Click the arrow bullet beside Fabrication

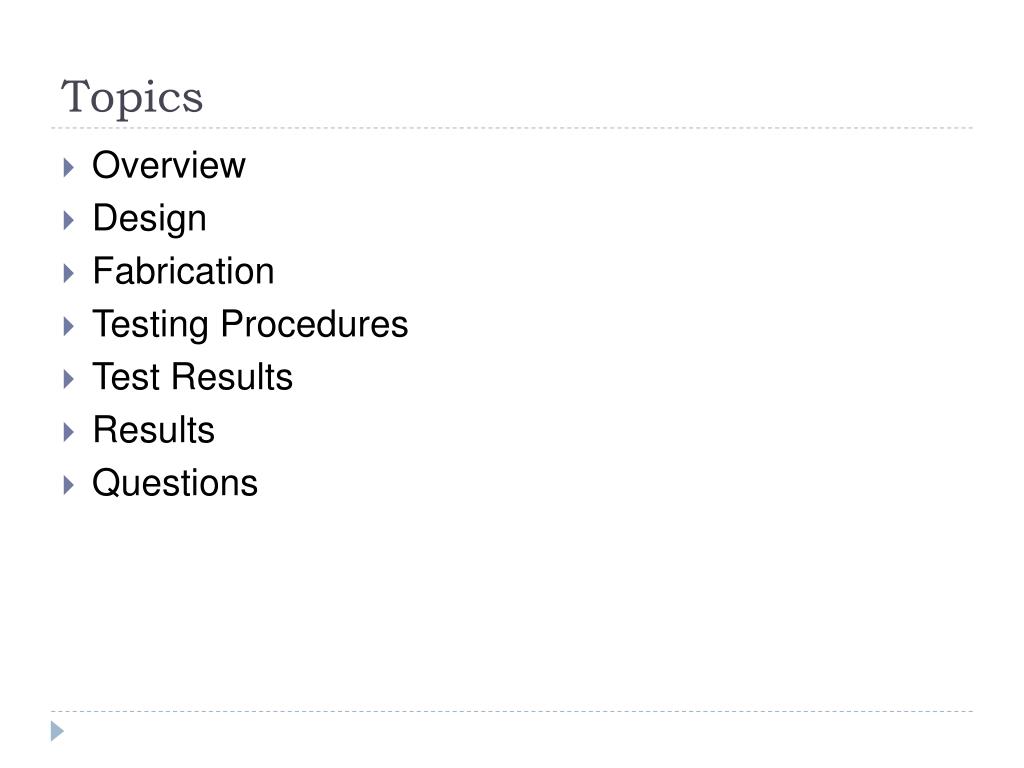[69, 273]
